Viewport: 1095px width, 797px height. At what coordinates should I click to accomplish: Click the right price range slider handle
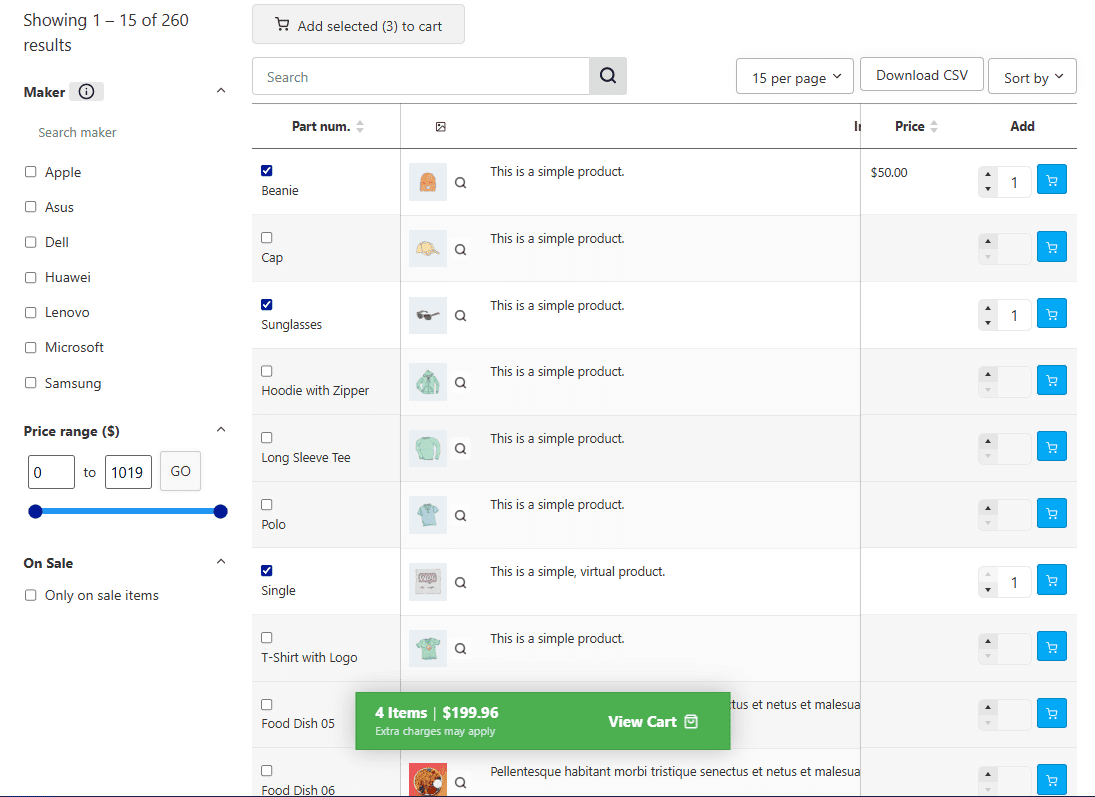tap(221, 512)
